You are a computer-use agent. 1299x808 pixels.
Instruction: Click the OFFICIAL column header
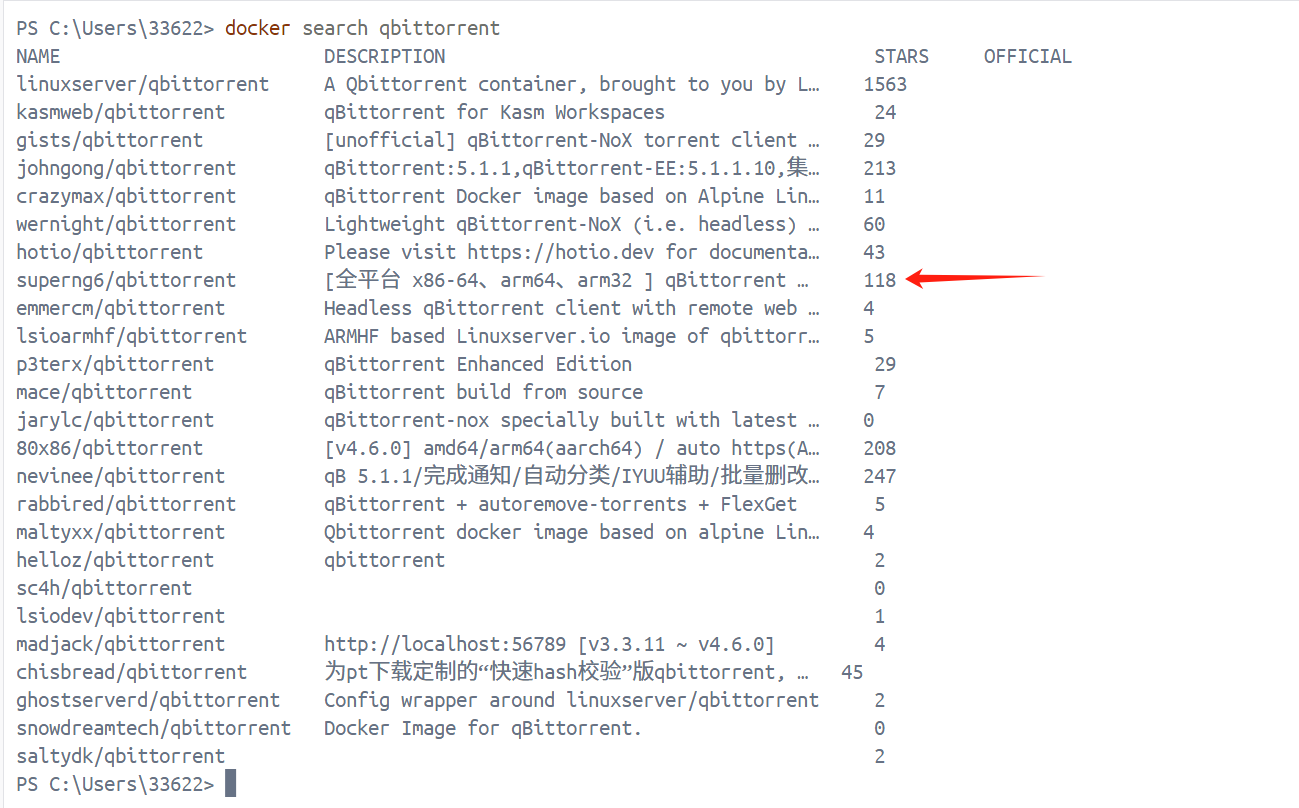point(1027,57)
